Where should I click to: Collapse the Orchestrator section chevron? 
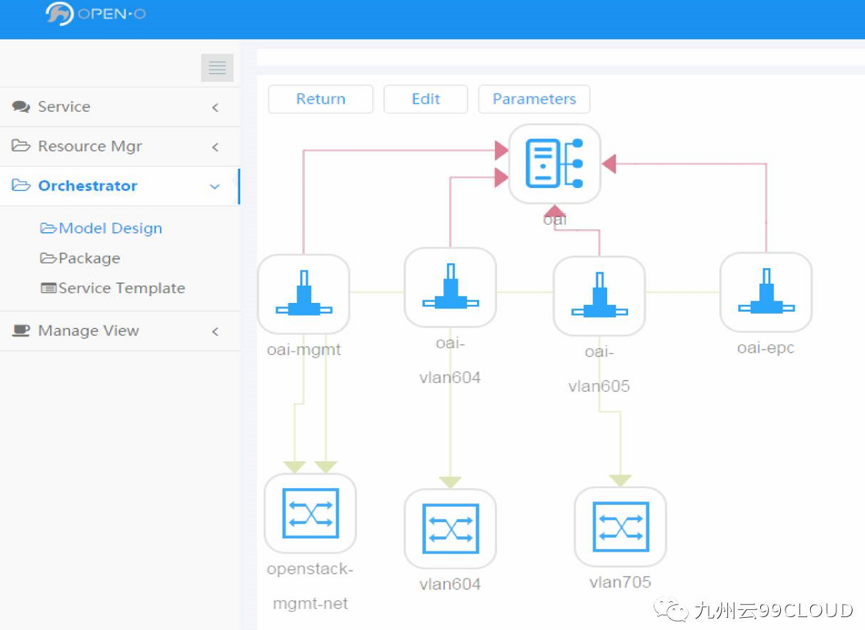coord(215,186)
